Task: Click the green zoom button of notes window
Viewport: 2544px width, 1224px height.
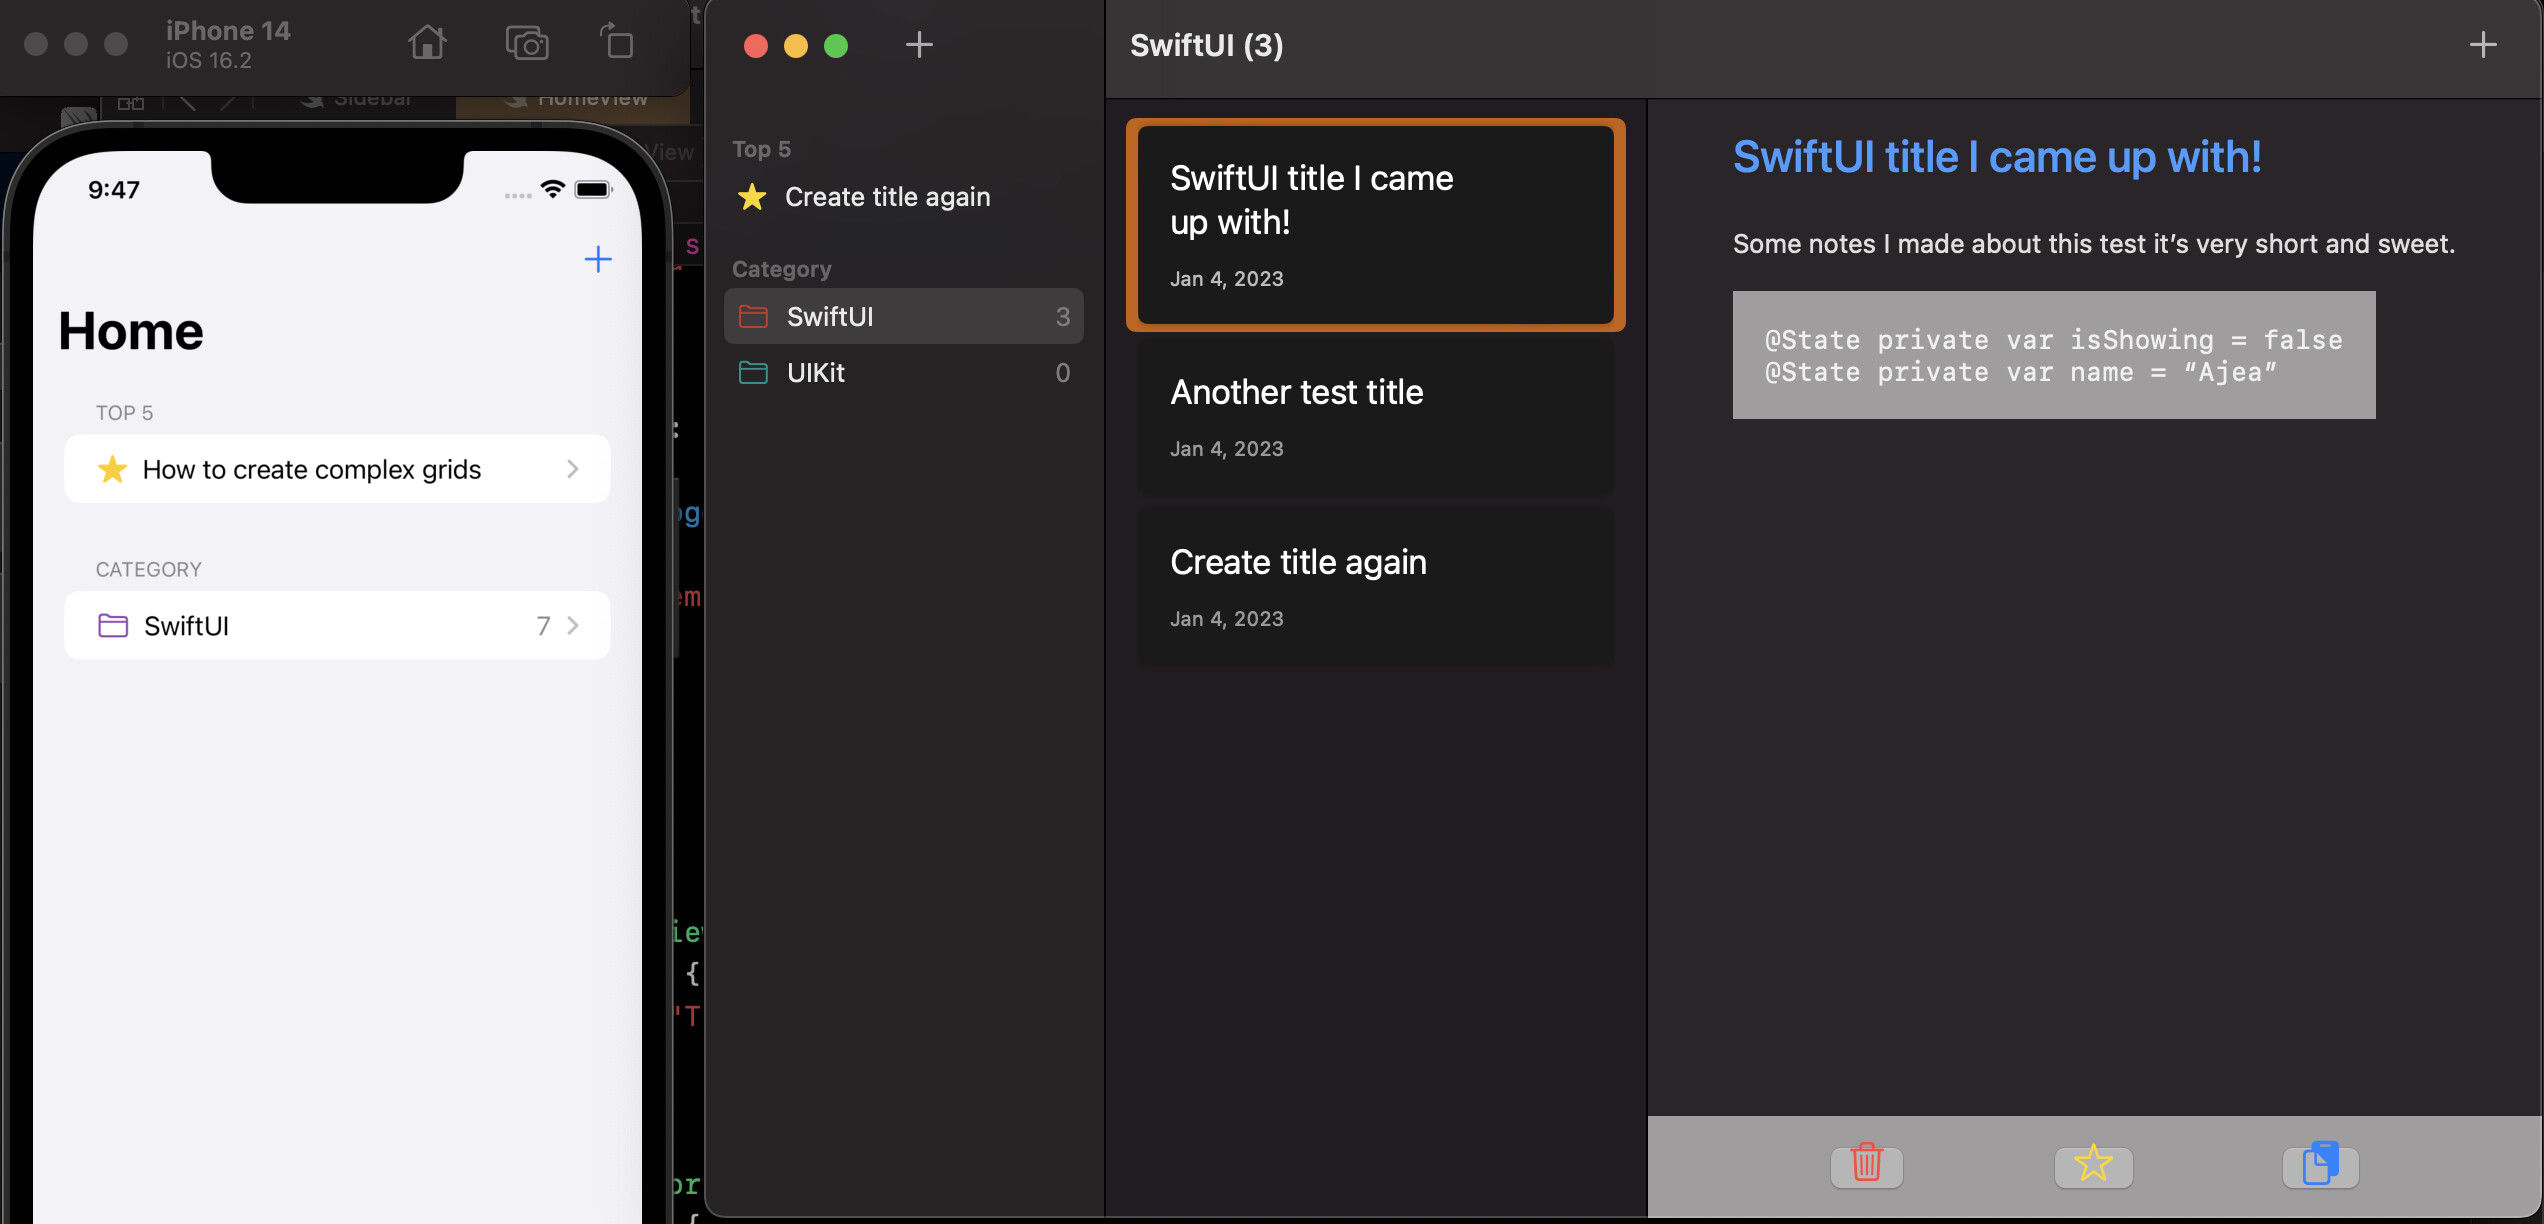Action: 836,45
